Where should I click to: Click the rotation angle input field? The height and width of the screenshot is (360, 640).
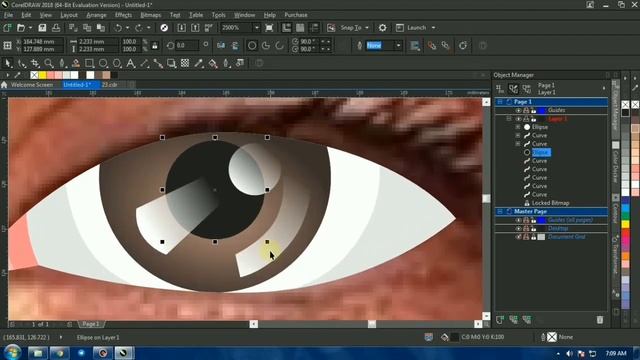click(x=187, y=45)
